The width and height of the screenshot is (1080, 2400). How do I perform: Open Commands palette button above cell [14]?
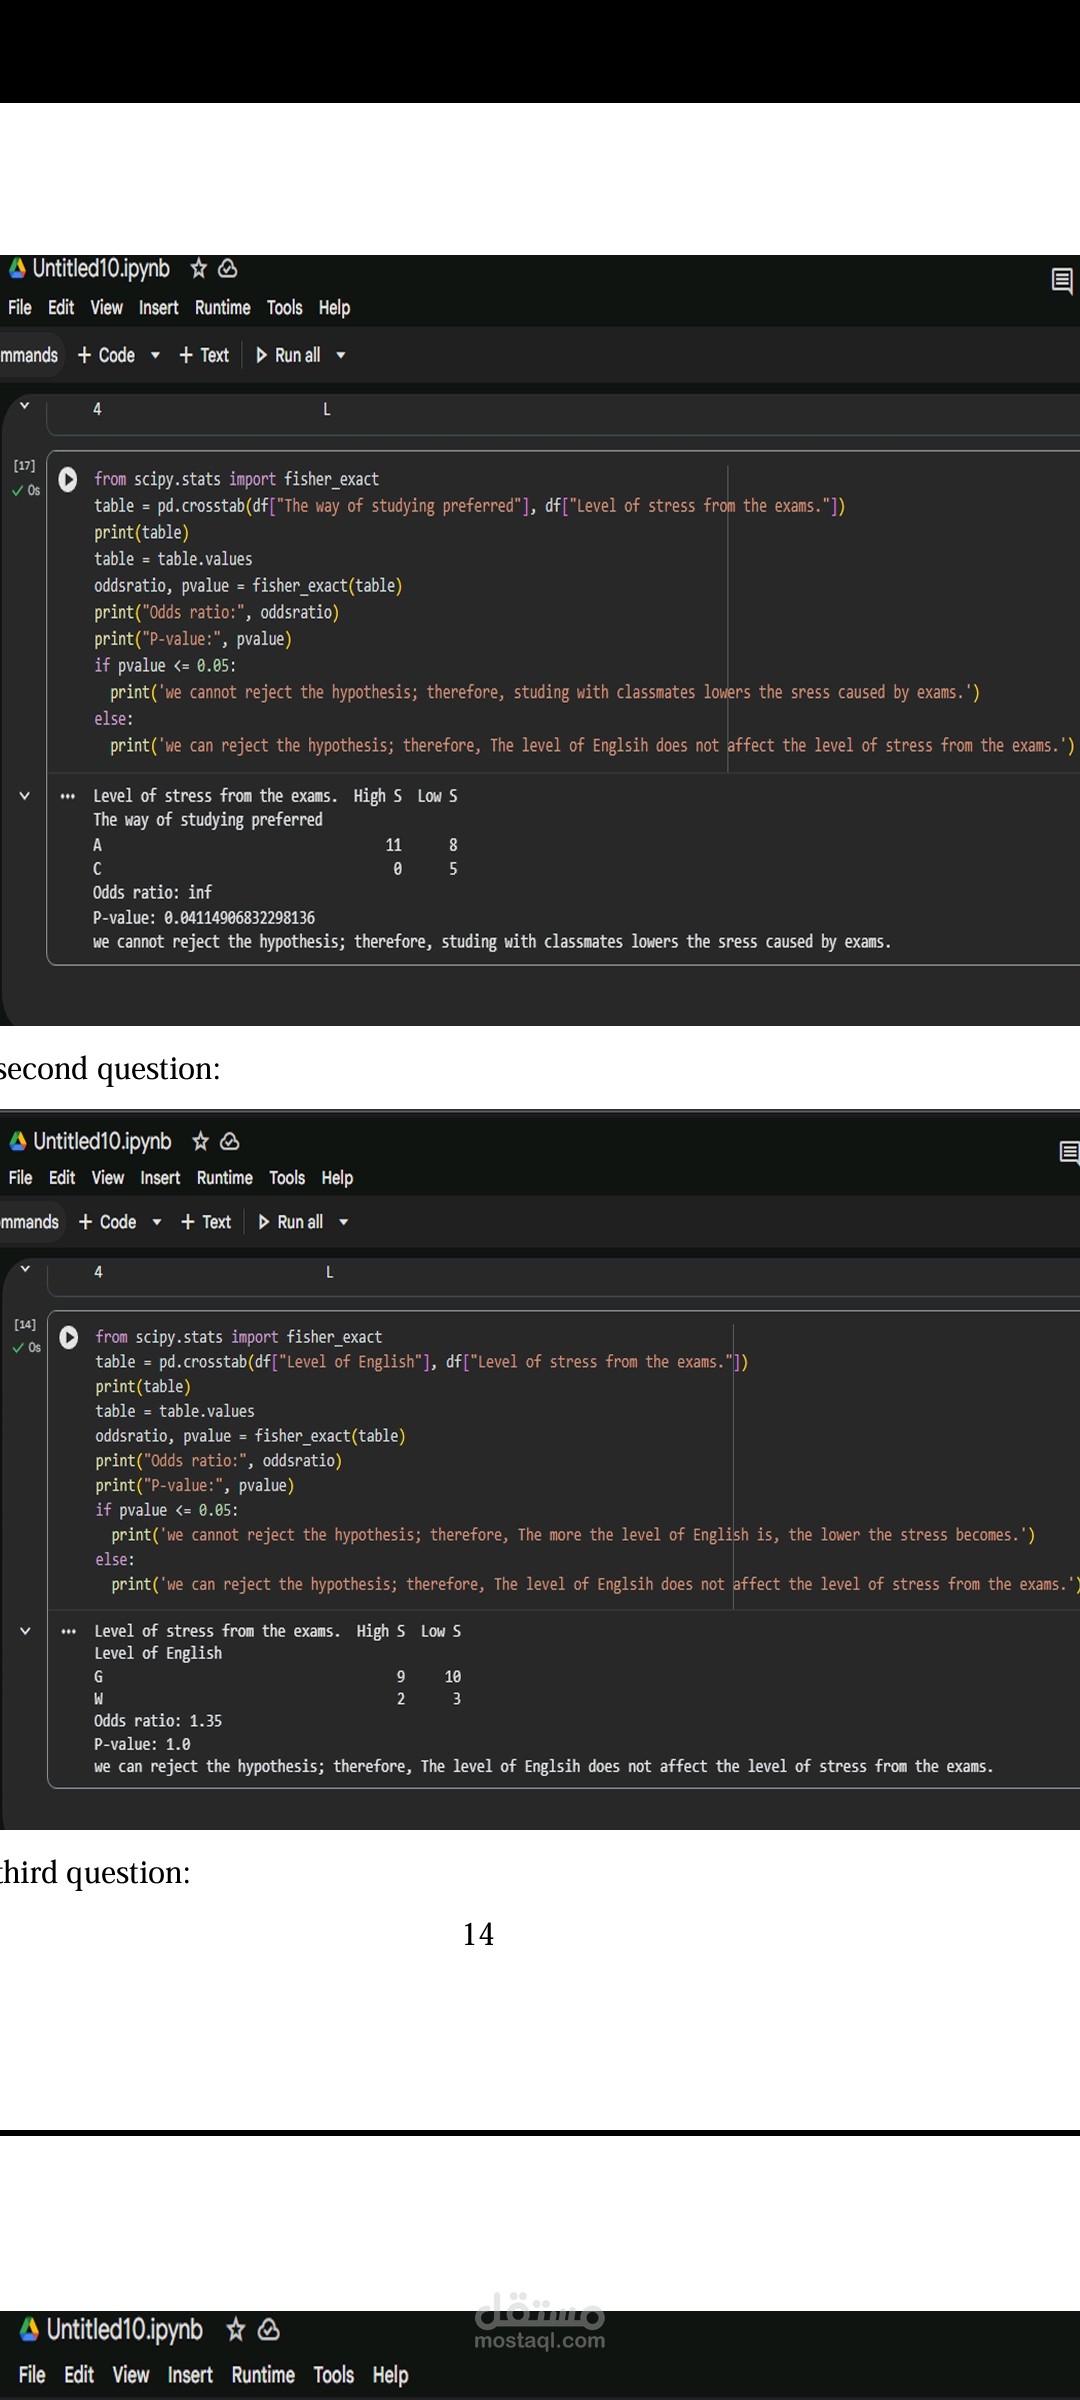(x=30, y=1222)
